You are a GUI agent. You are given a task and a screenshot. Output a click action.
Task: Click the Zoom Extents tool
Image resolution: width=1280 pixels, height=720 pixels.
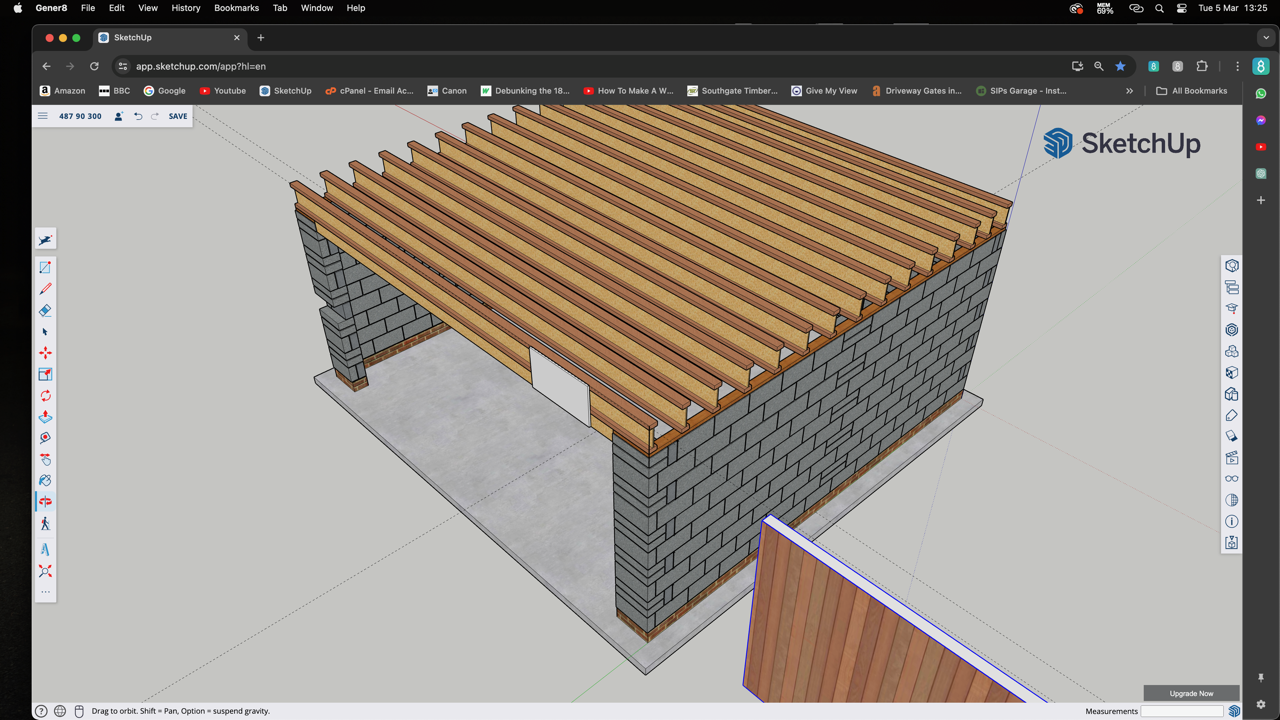tap(45, 571)
